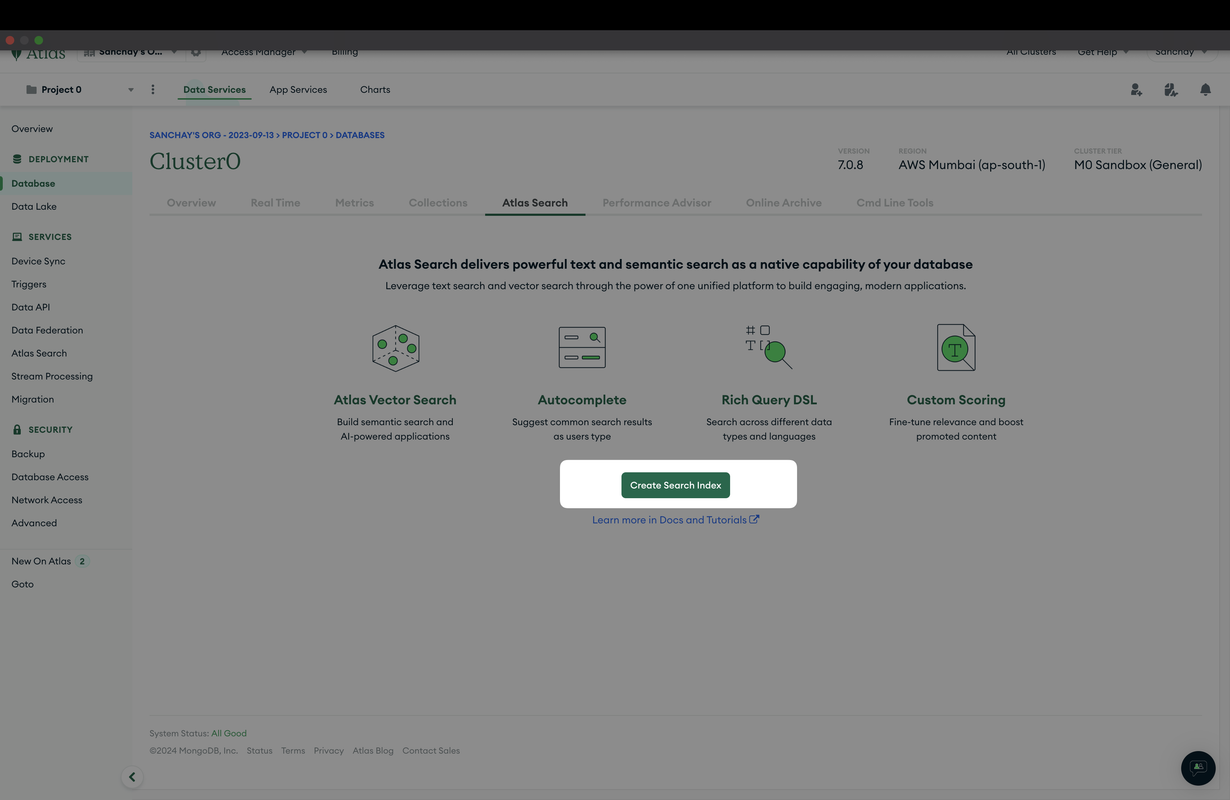Screen dimensions: 1230x800
Task: Open Network Access in the sidebar
Action: click(x=47, y=500)
